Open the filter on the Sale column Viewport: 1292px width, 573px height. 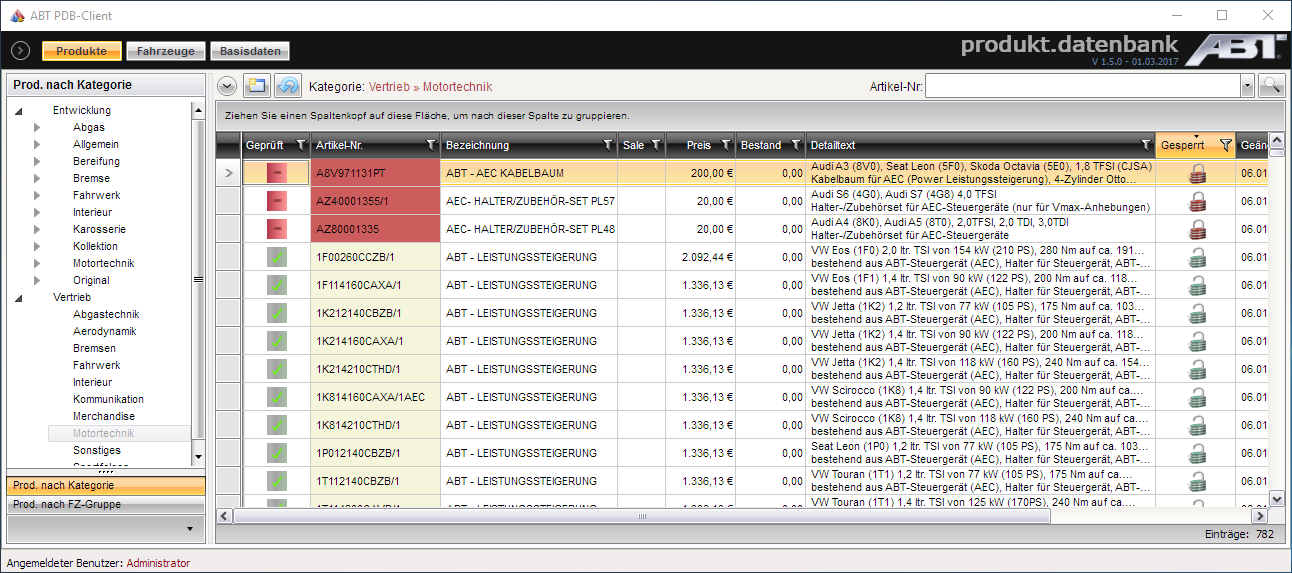[x=656, y=145]
